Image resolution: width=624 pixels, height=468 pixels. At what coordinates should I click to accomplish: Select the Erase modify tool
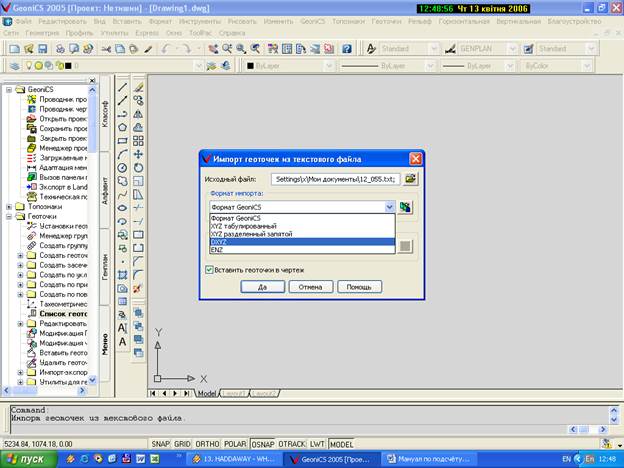tap(138, 87)
